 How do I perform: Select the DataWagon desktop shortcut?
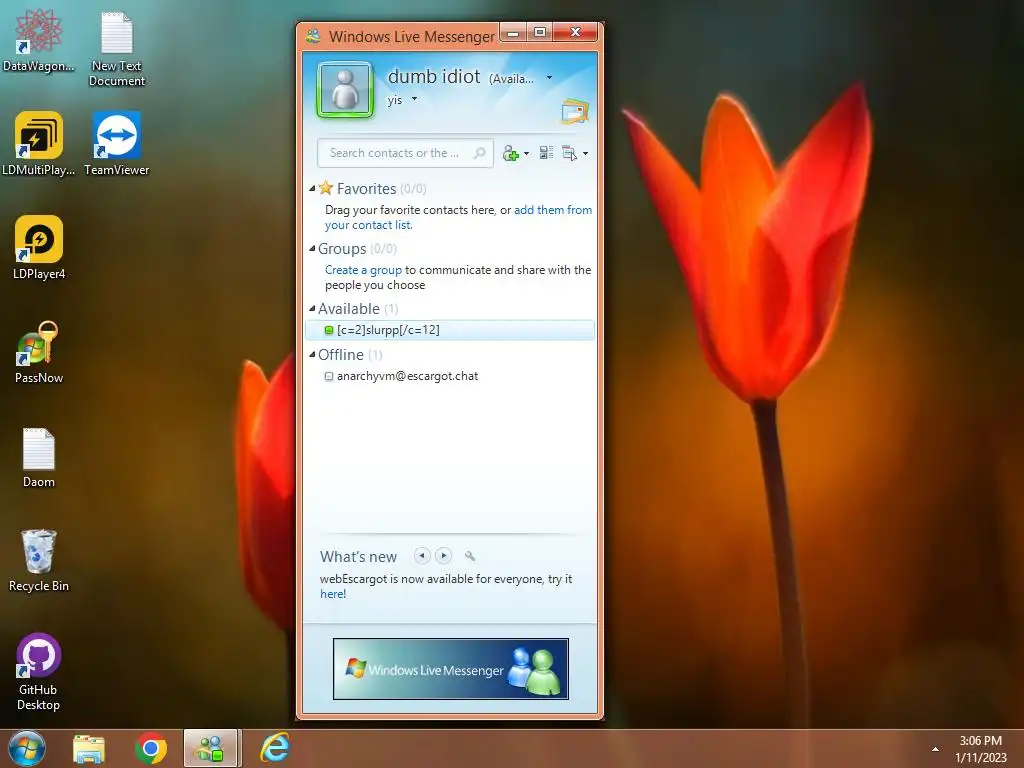[39, 42]
